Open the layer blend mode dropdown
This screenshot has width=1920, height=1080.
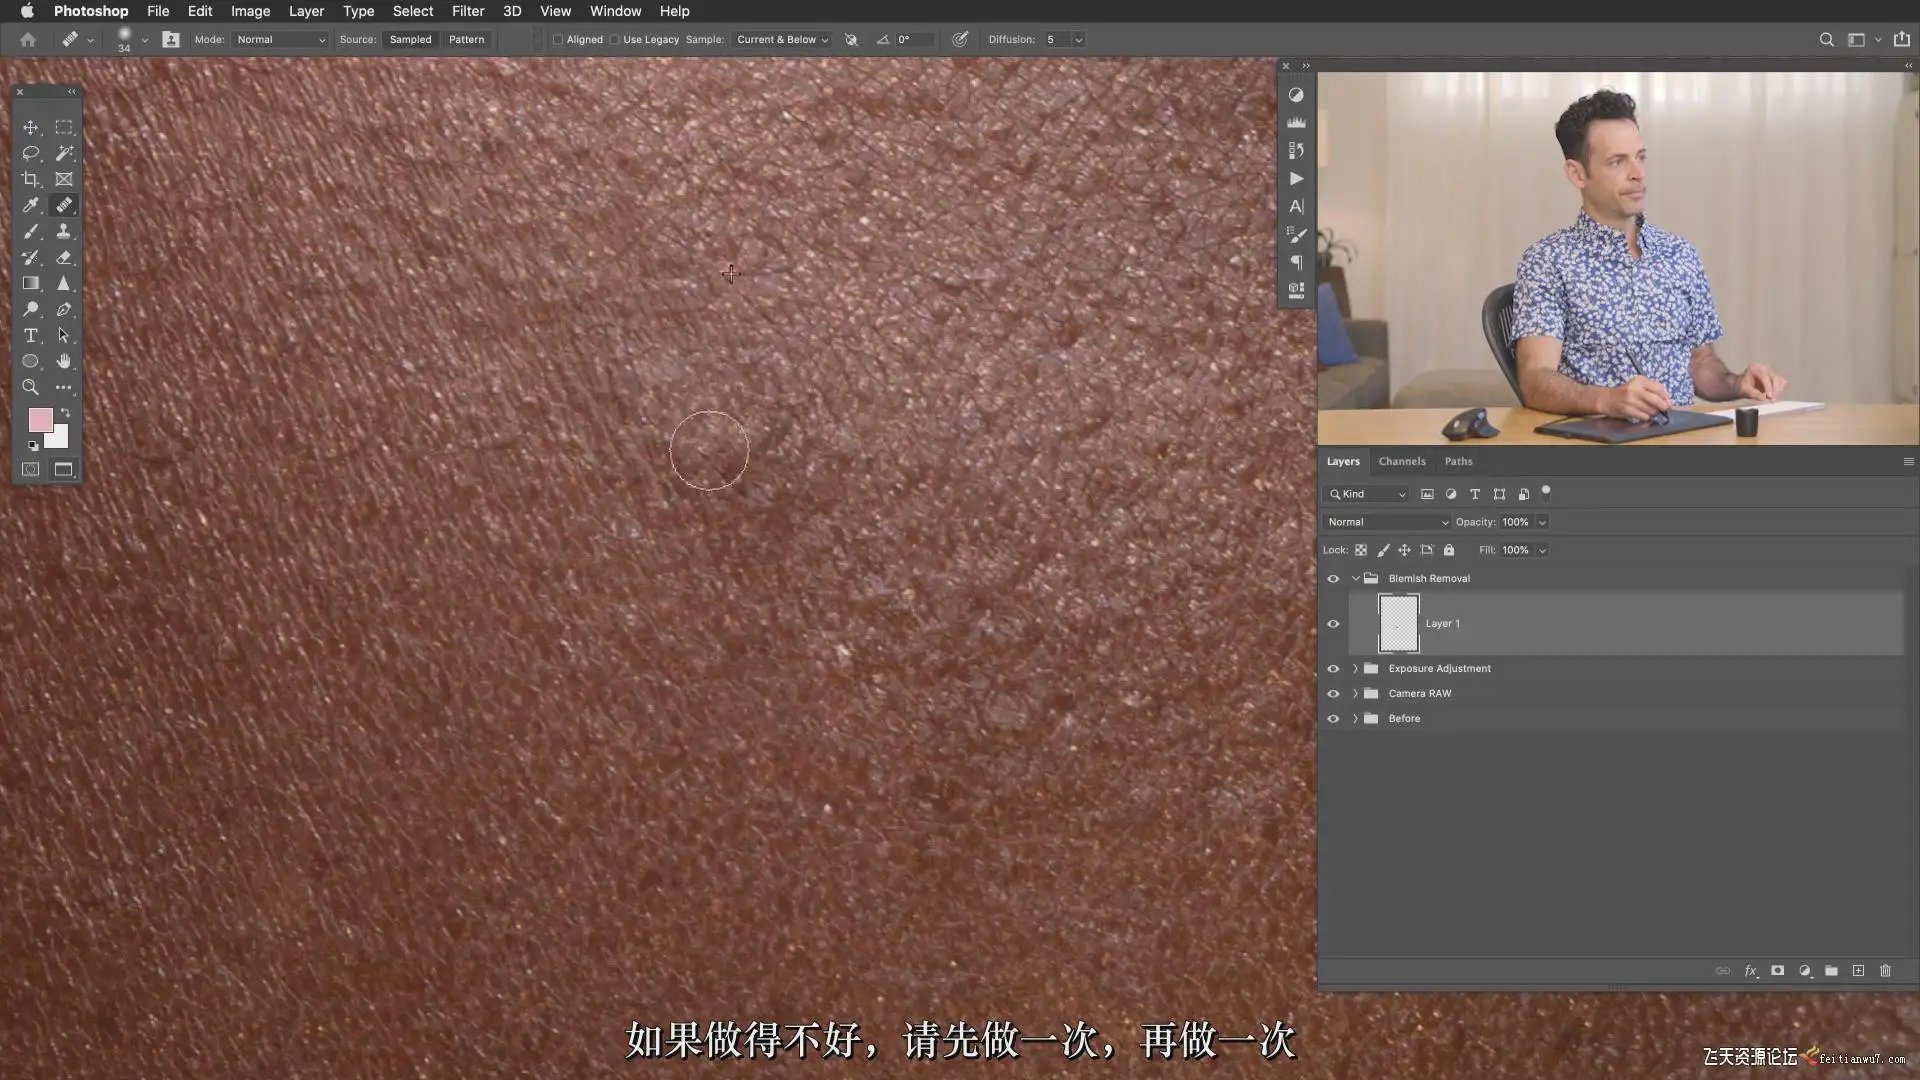(1386, 522)
